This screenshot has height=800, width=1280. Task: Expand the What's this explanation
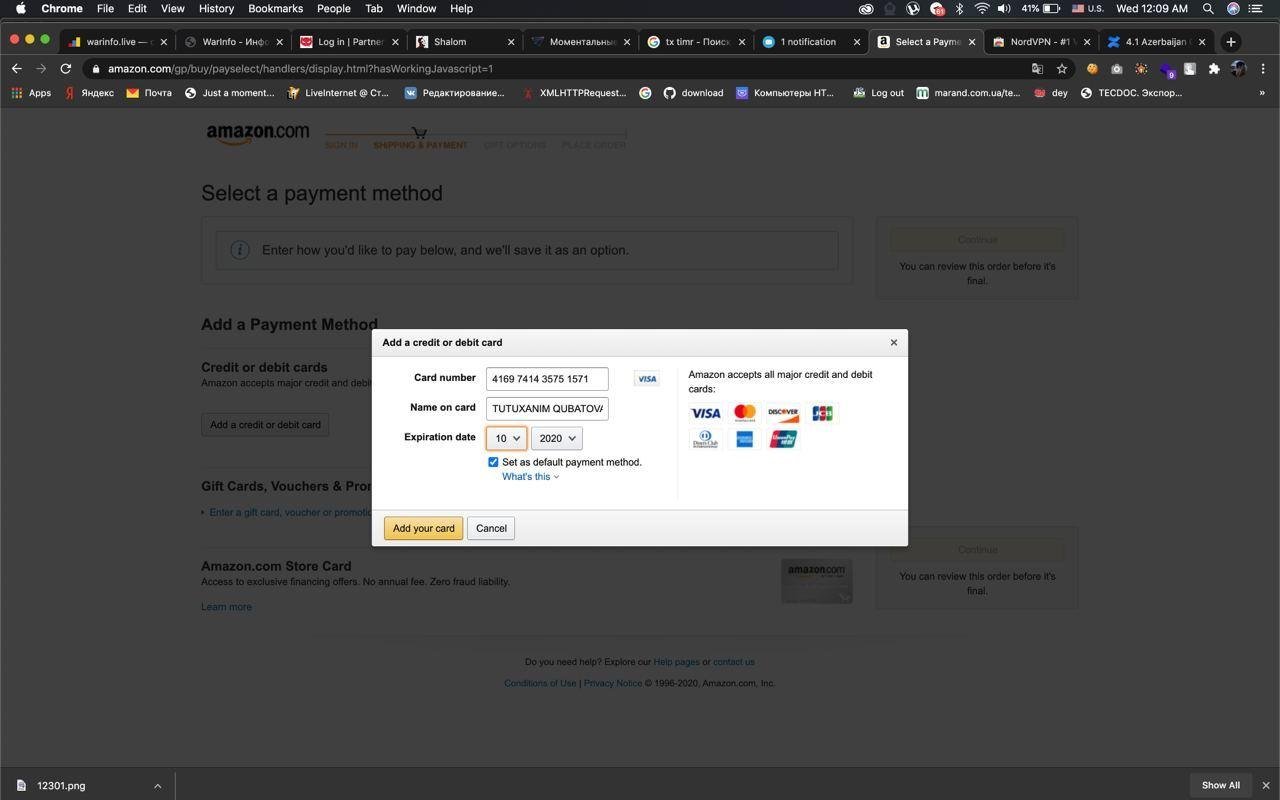[x=530, y=476]
